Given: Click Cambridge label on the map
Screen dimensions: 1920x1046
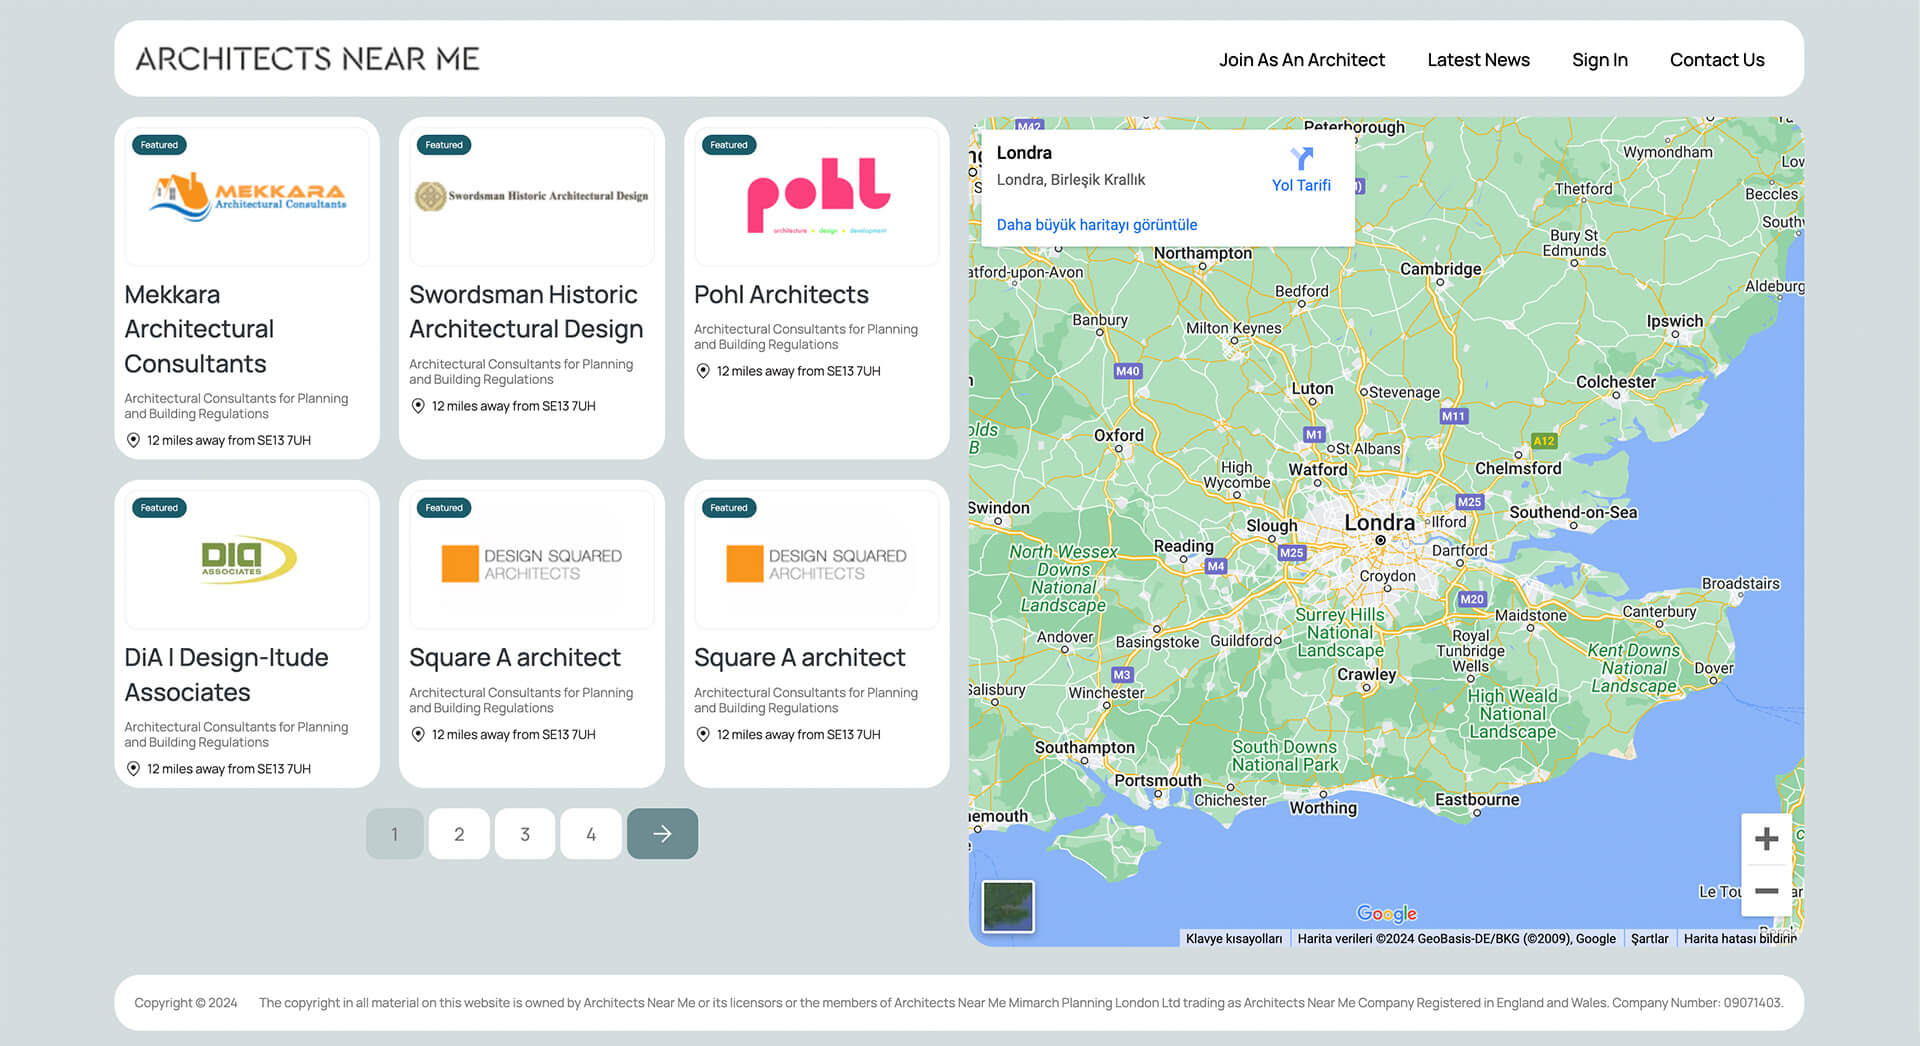Looking at the screenshot, I should click(1440, 269).
